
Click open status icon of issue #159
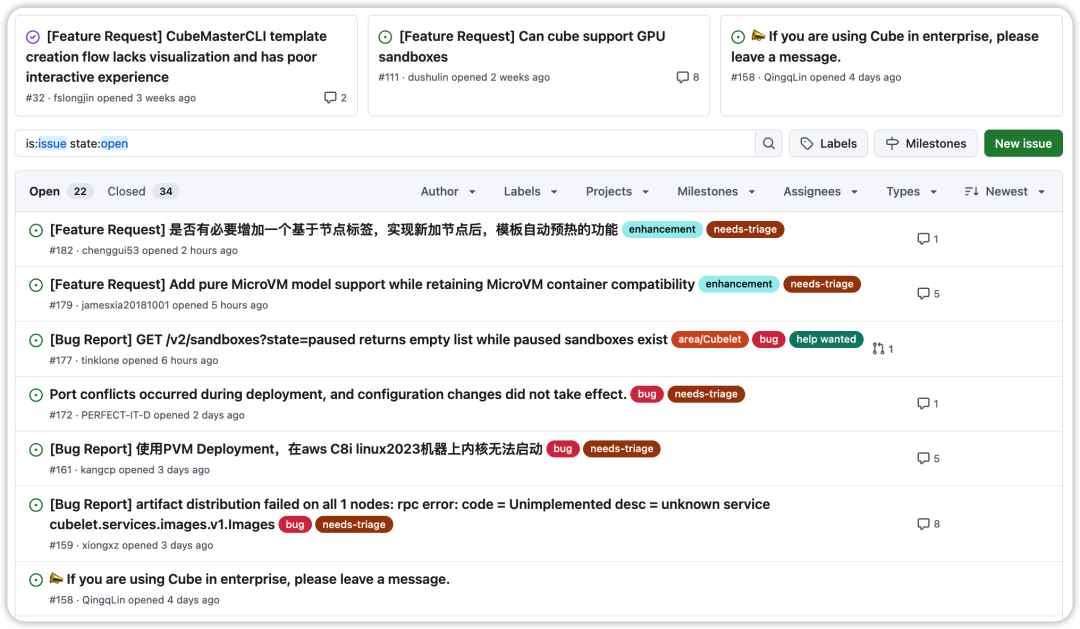36,505
